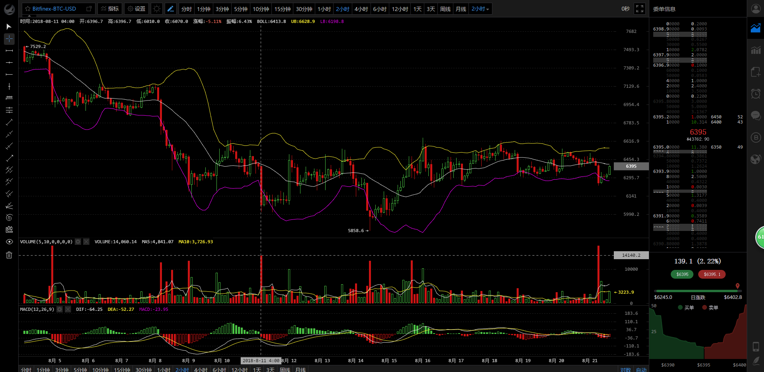This screenshot has width=764, height=372.
Task: Select the 周线 weekly interval
Action: 445,9
